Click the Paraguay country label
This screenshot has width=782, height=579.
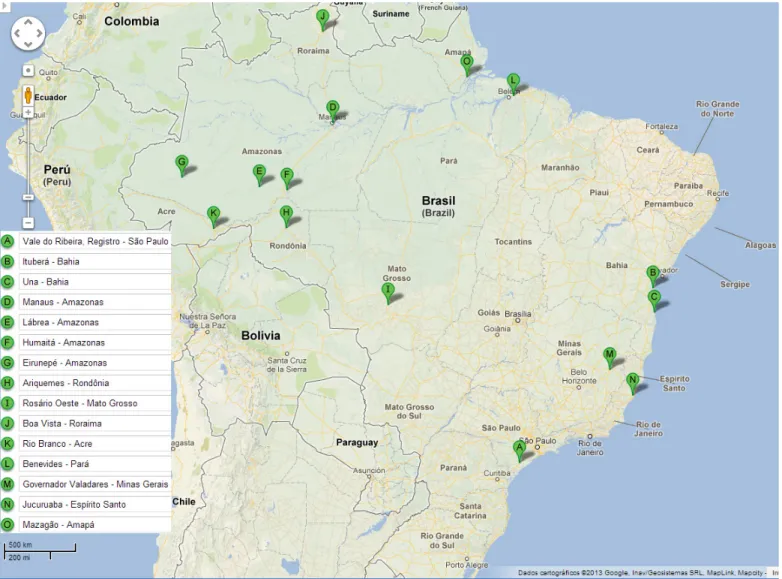[357, 442]
